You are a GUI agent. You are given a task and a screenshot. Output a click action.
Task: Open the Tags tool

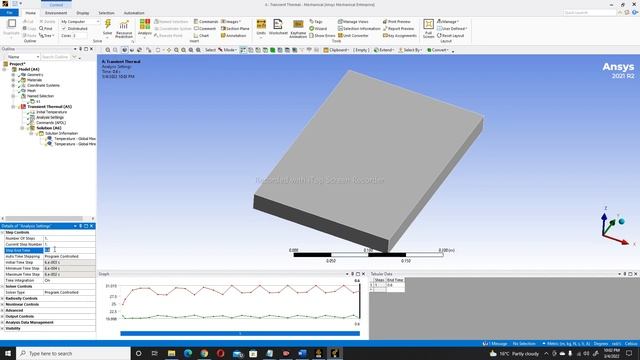[x=316, y=22]
